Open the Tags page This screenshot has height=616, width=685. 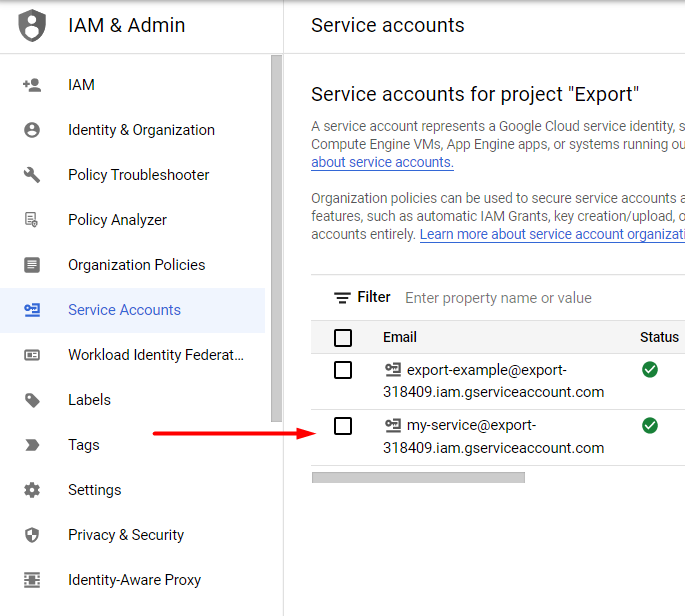click(x=132, y=445)
